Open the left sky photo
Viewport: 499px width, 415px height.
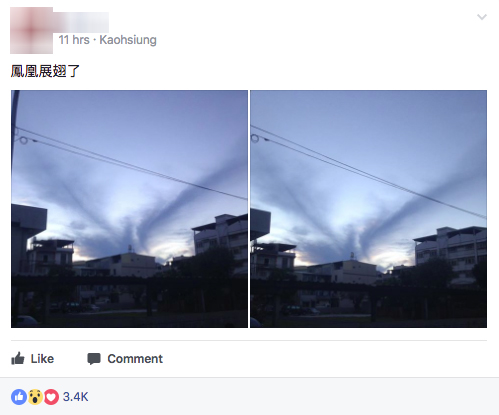coord(129,209)
